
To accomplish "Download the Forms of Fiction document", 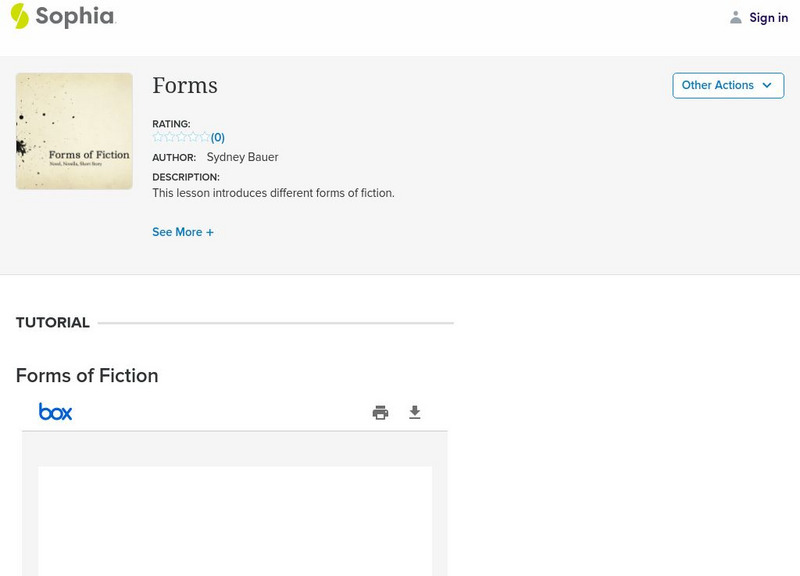I will click(415, 412).
